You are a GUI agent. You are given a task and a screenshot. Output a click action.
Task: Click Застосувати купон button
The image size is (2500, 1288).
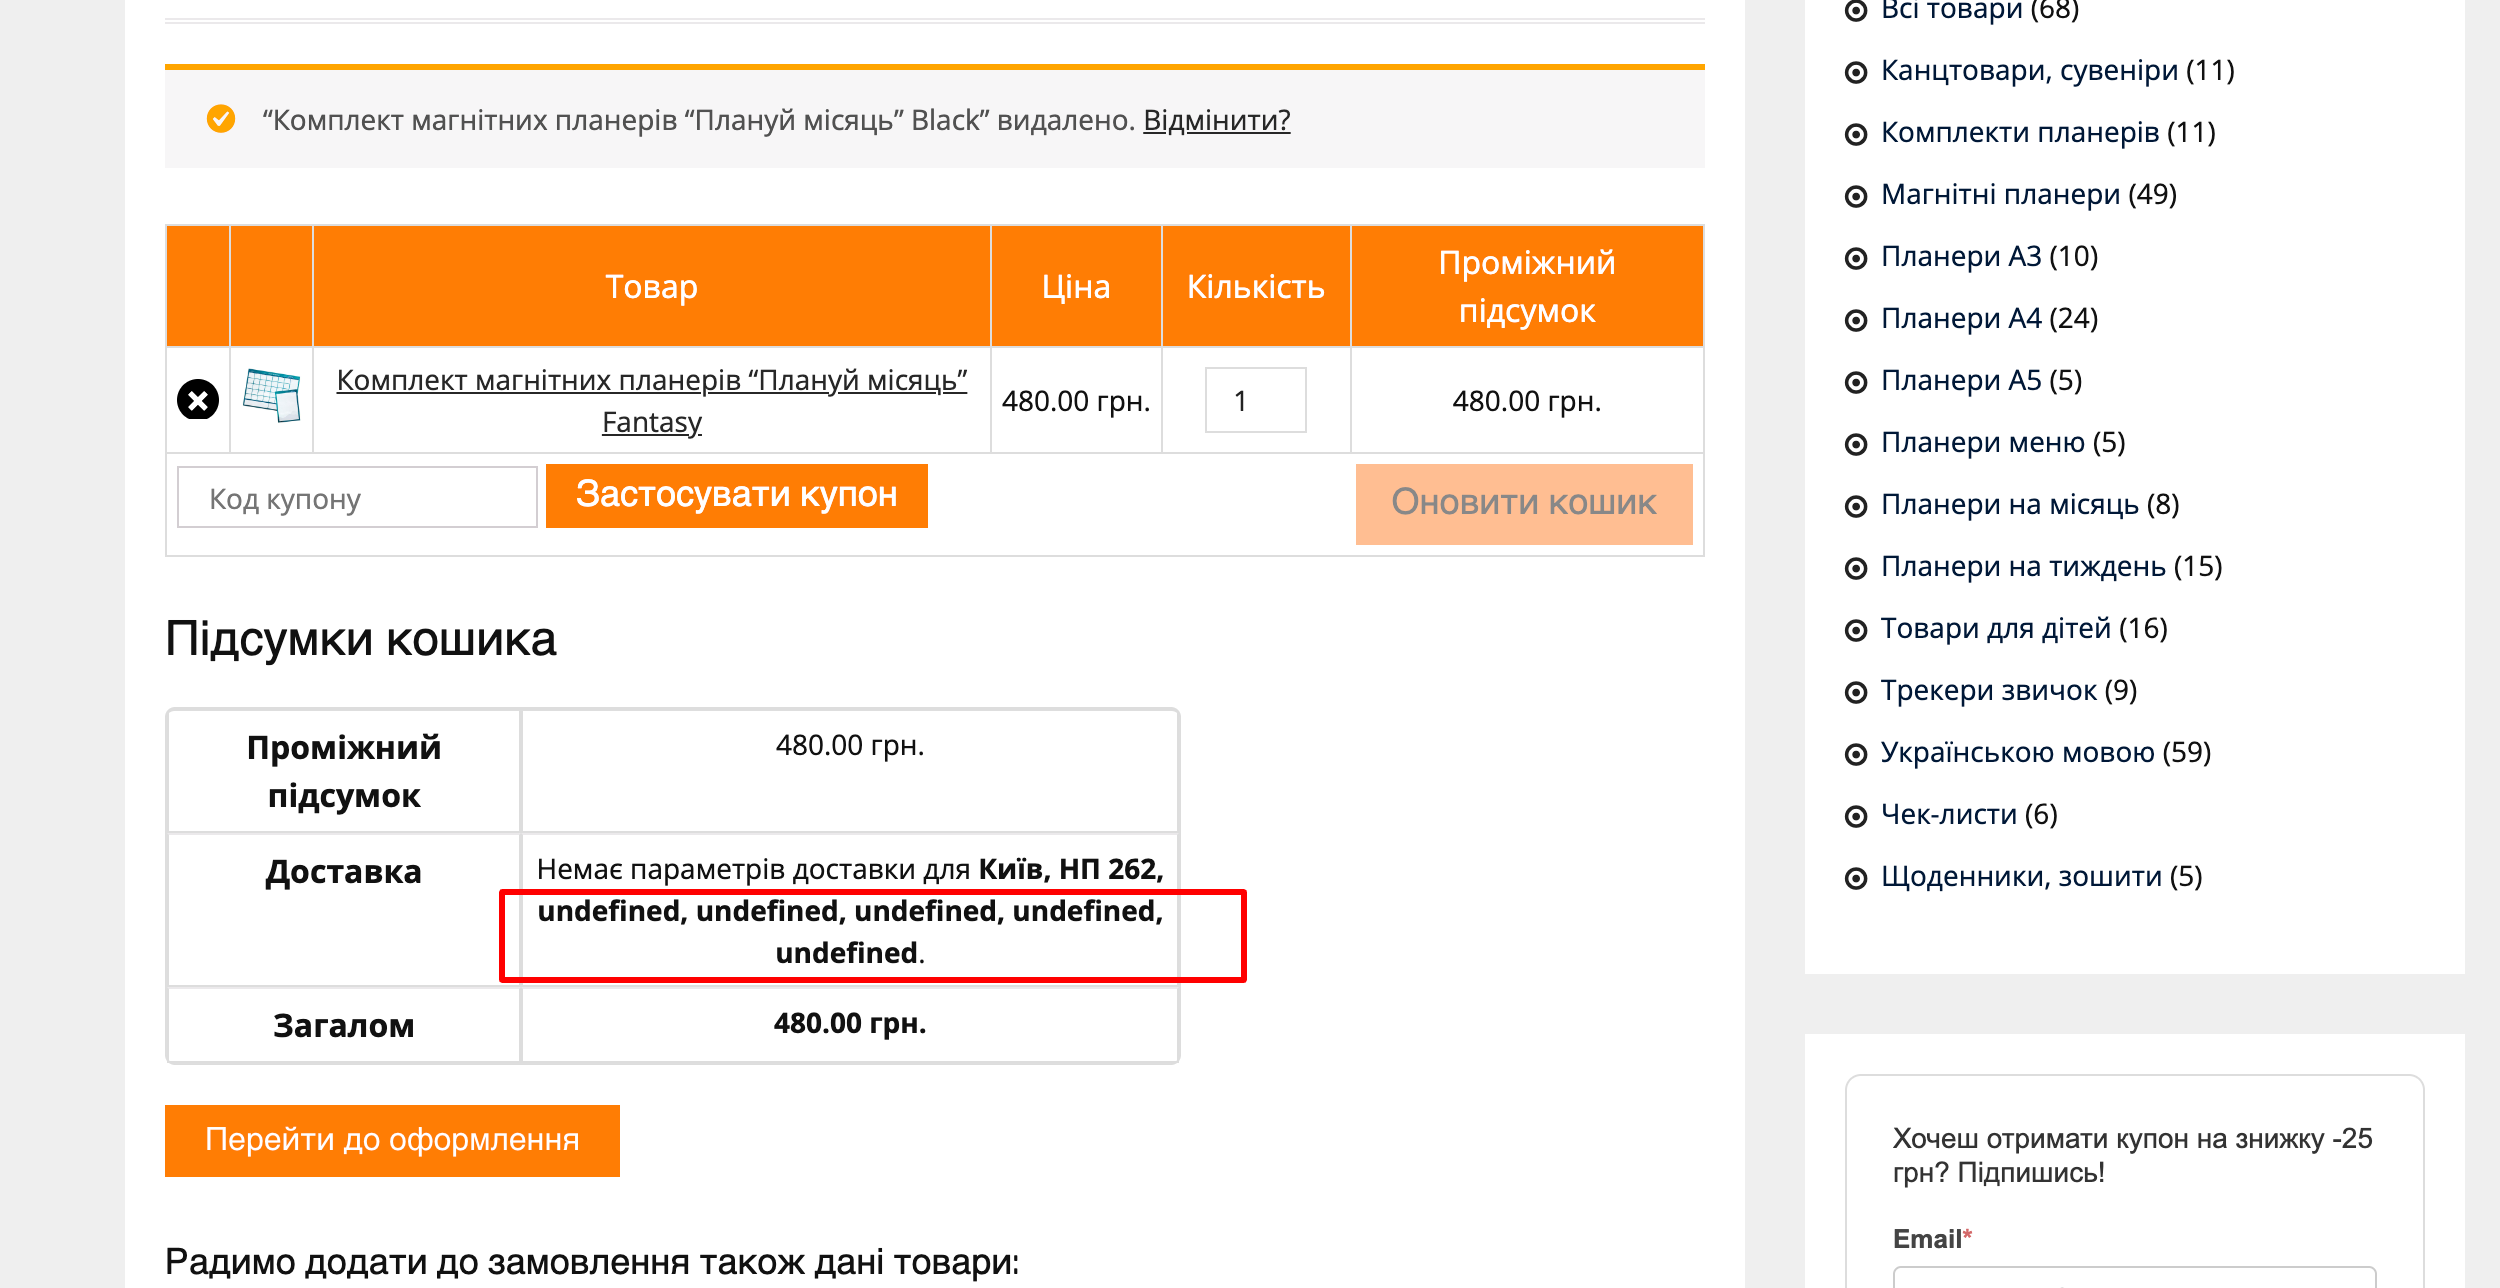coord(736,496)
